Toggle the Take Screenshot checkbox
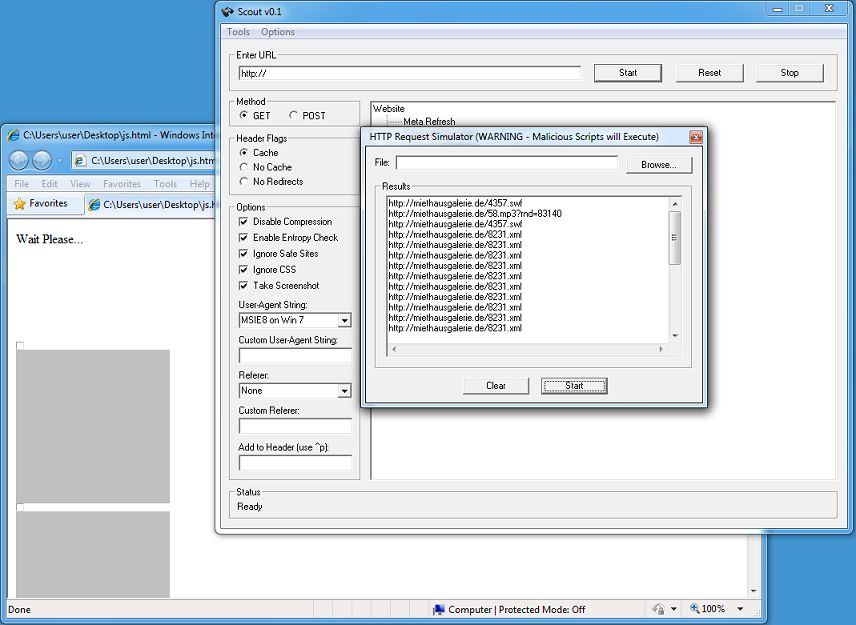 (x=244, y=286)
